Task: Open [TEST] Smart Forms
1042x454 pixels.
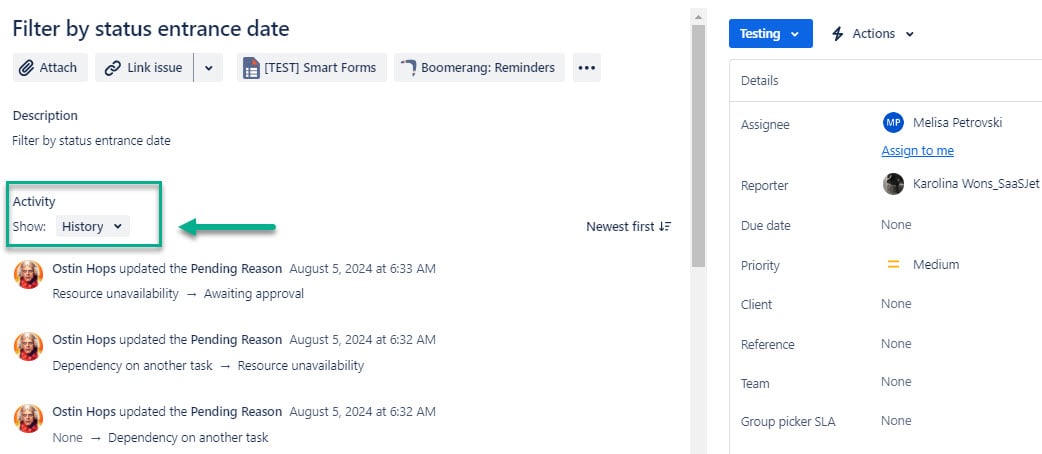Action: [312, 68]
